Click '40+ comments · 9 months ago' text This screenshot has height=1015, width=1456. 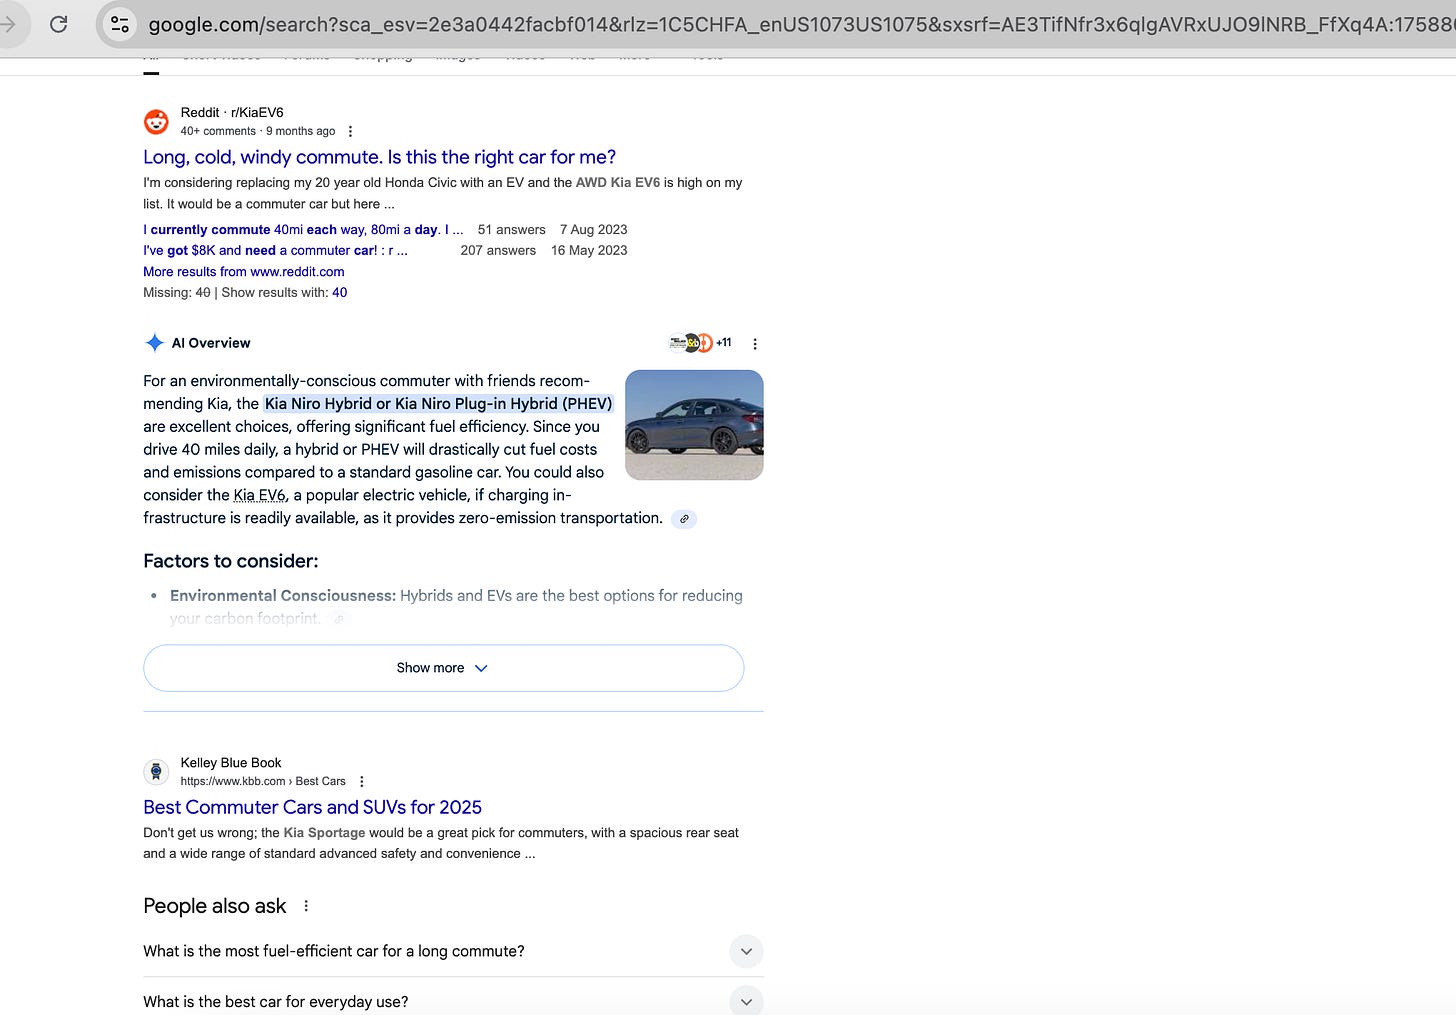click(258, 131)
